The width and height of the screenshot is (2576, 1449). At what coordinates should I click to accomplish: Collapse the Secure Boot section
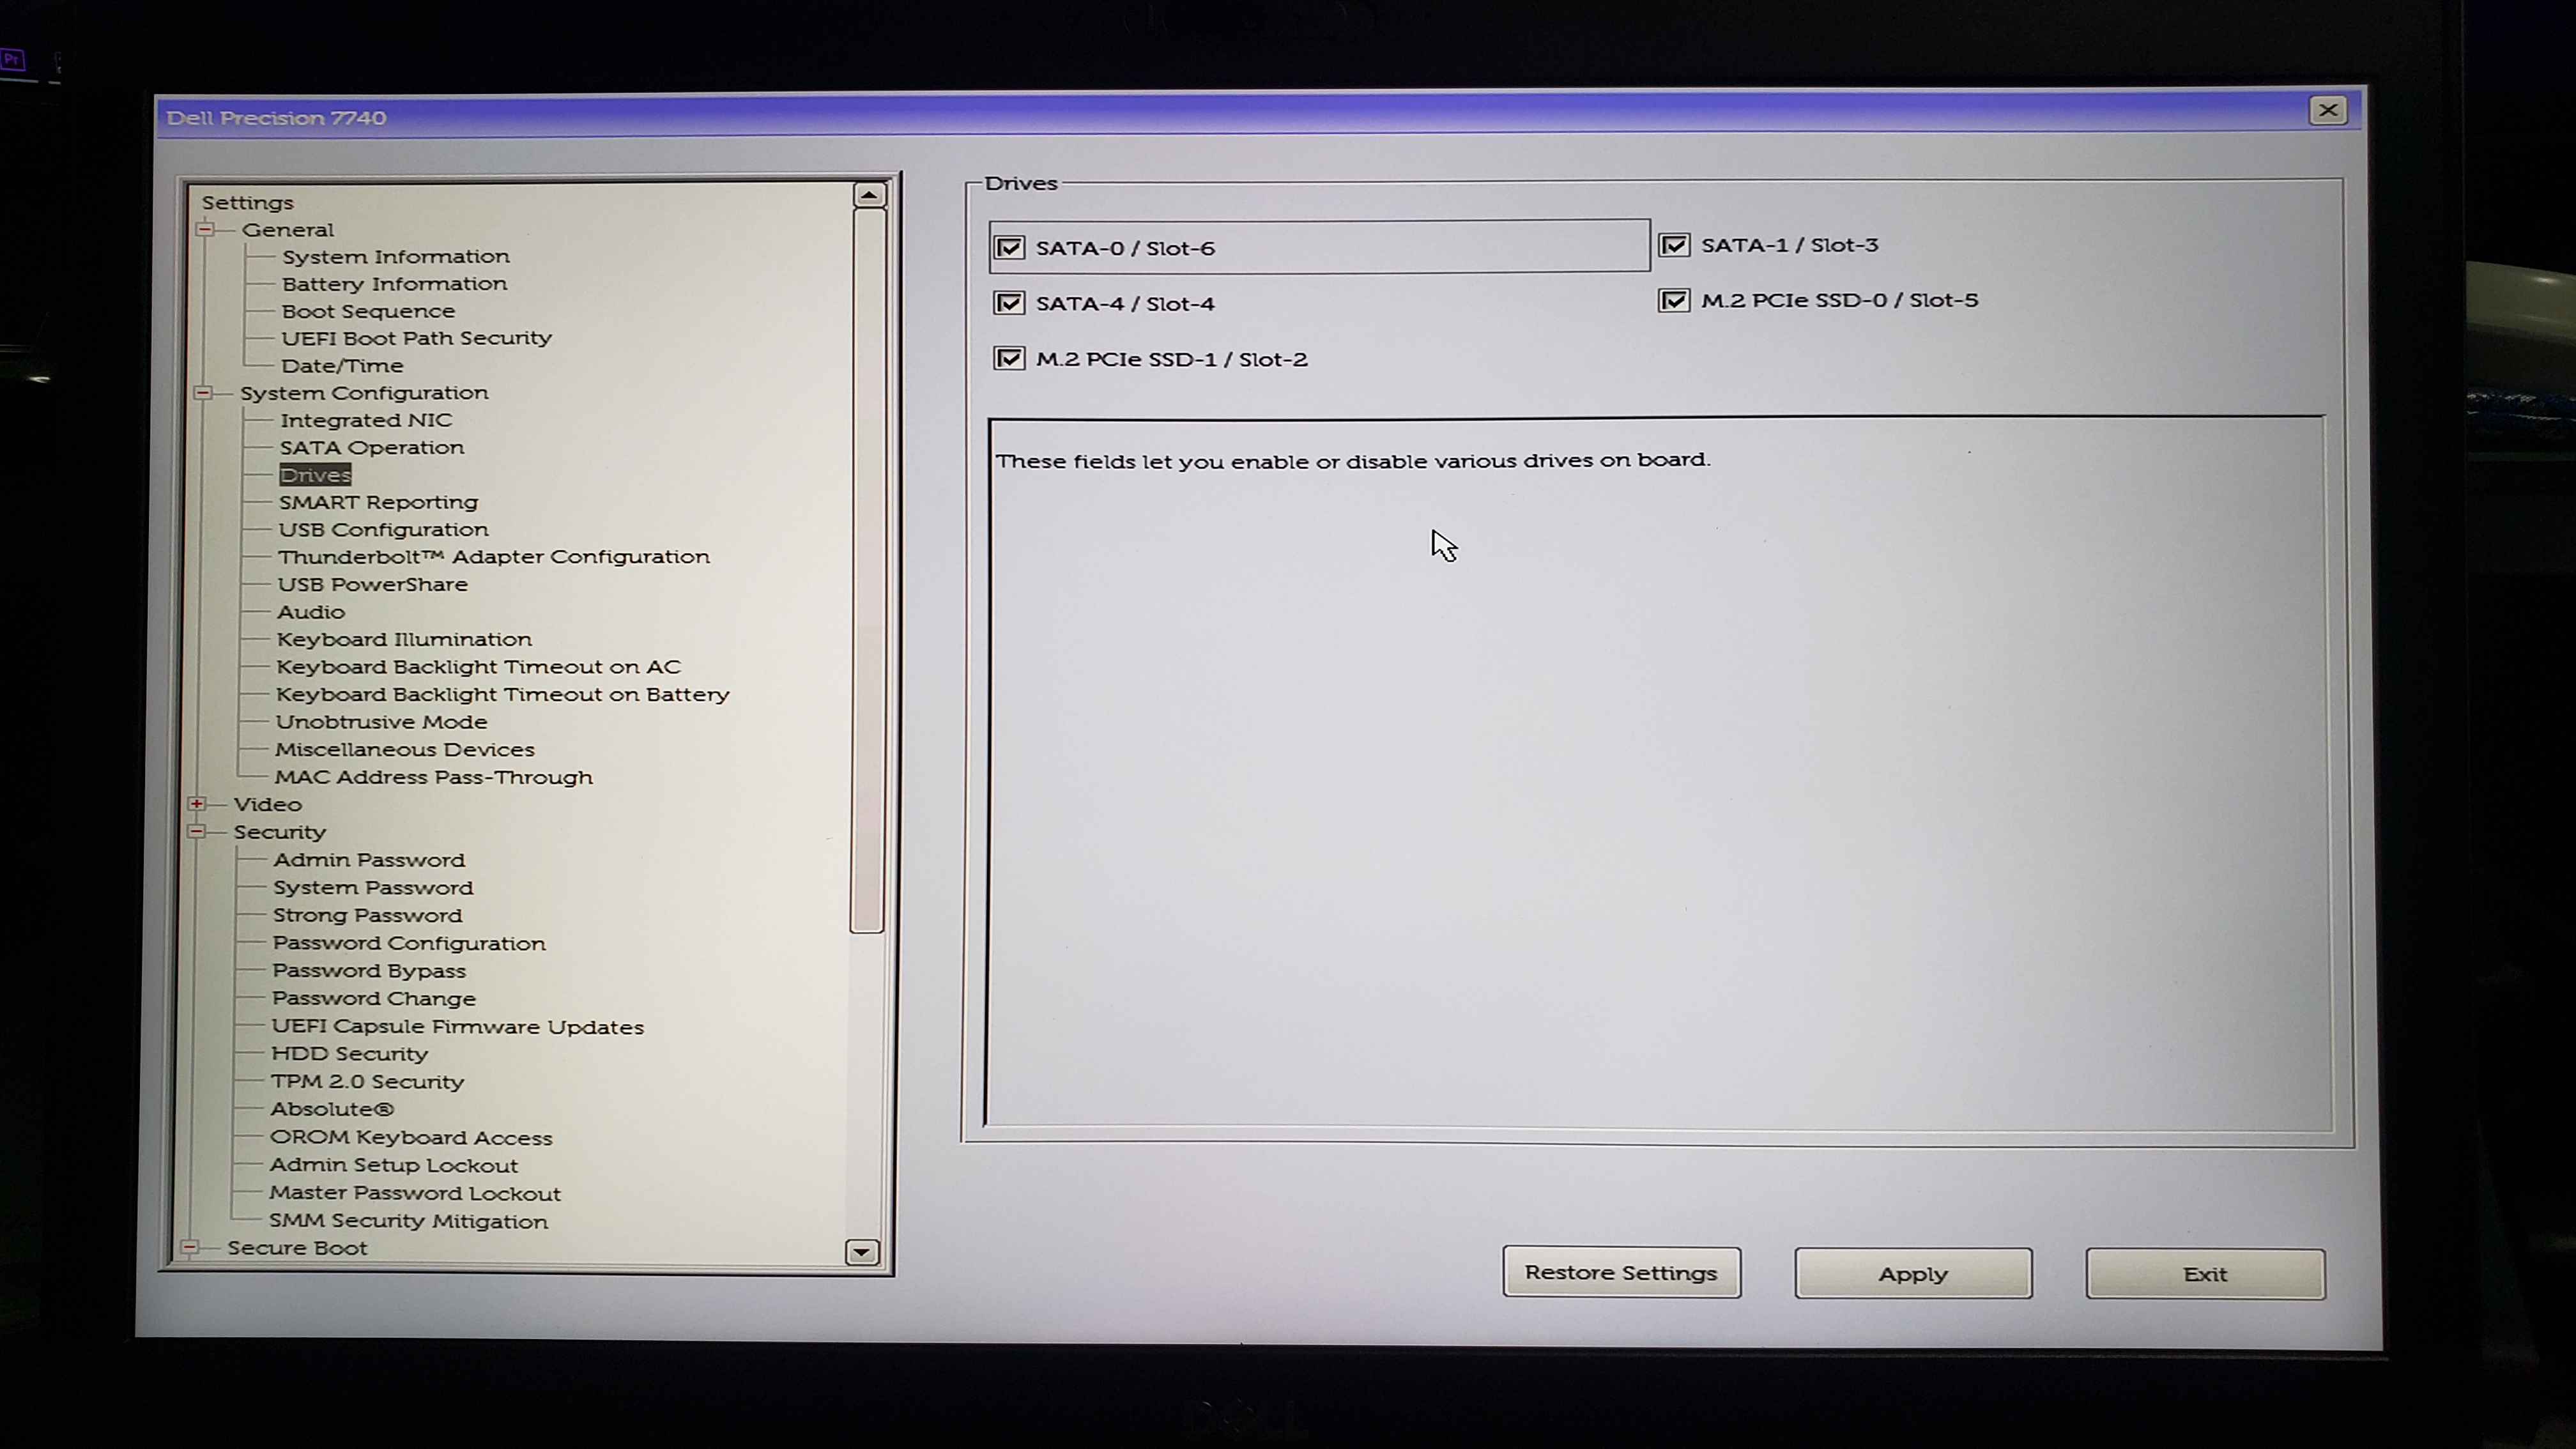tap(189, 1247)
